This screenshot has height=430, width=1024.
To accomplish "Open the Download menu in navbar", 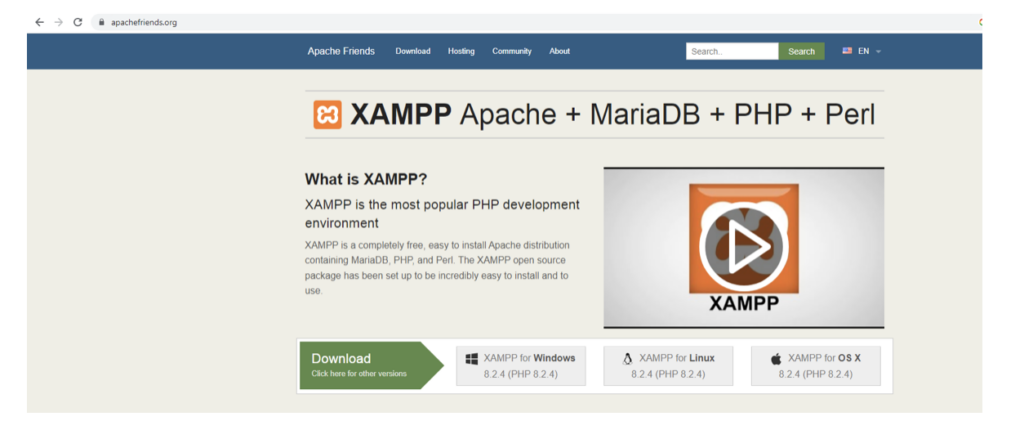I will [x=412, y=51].
